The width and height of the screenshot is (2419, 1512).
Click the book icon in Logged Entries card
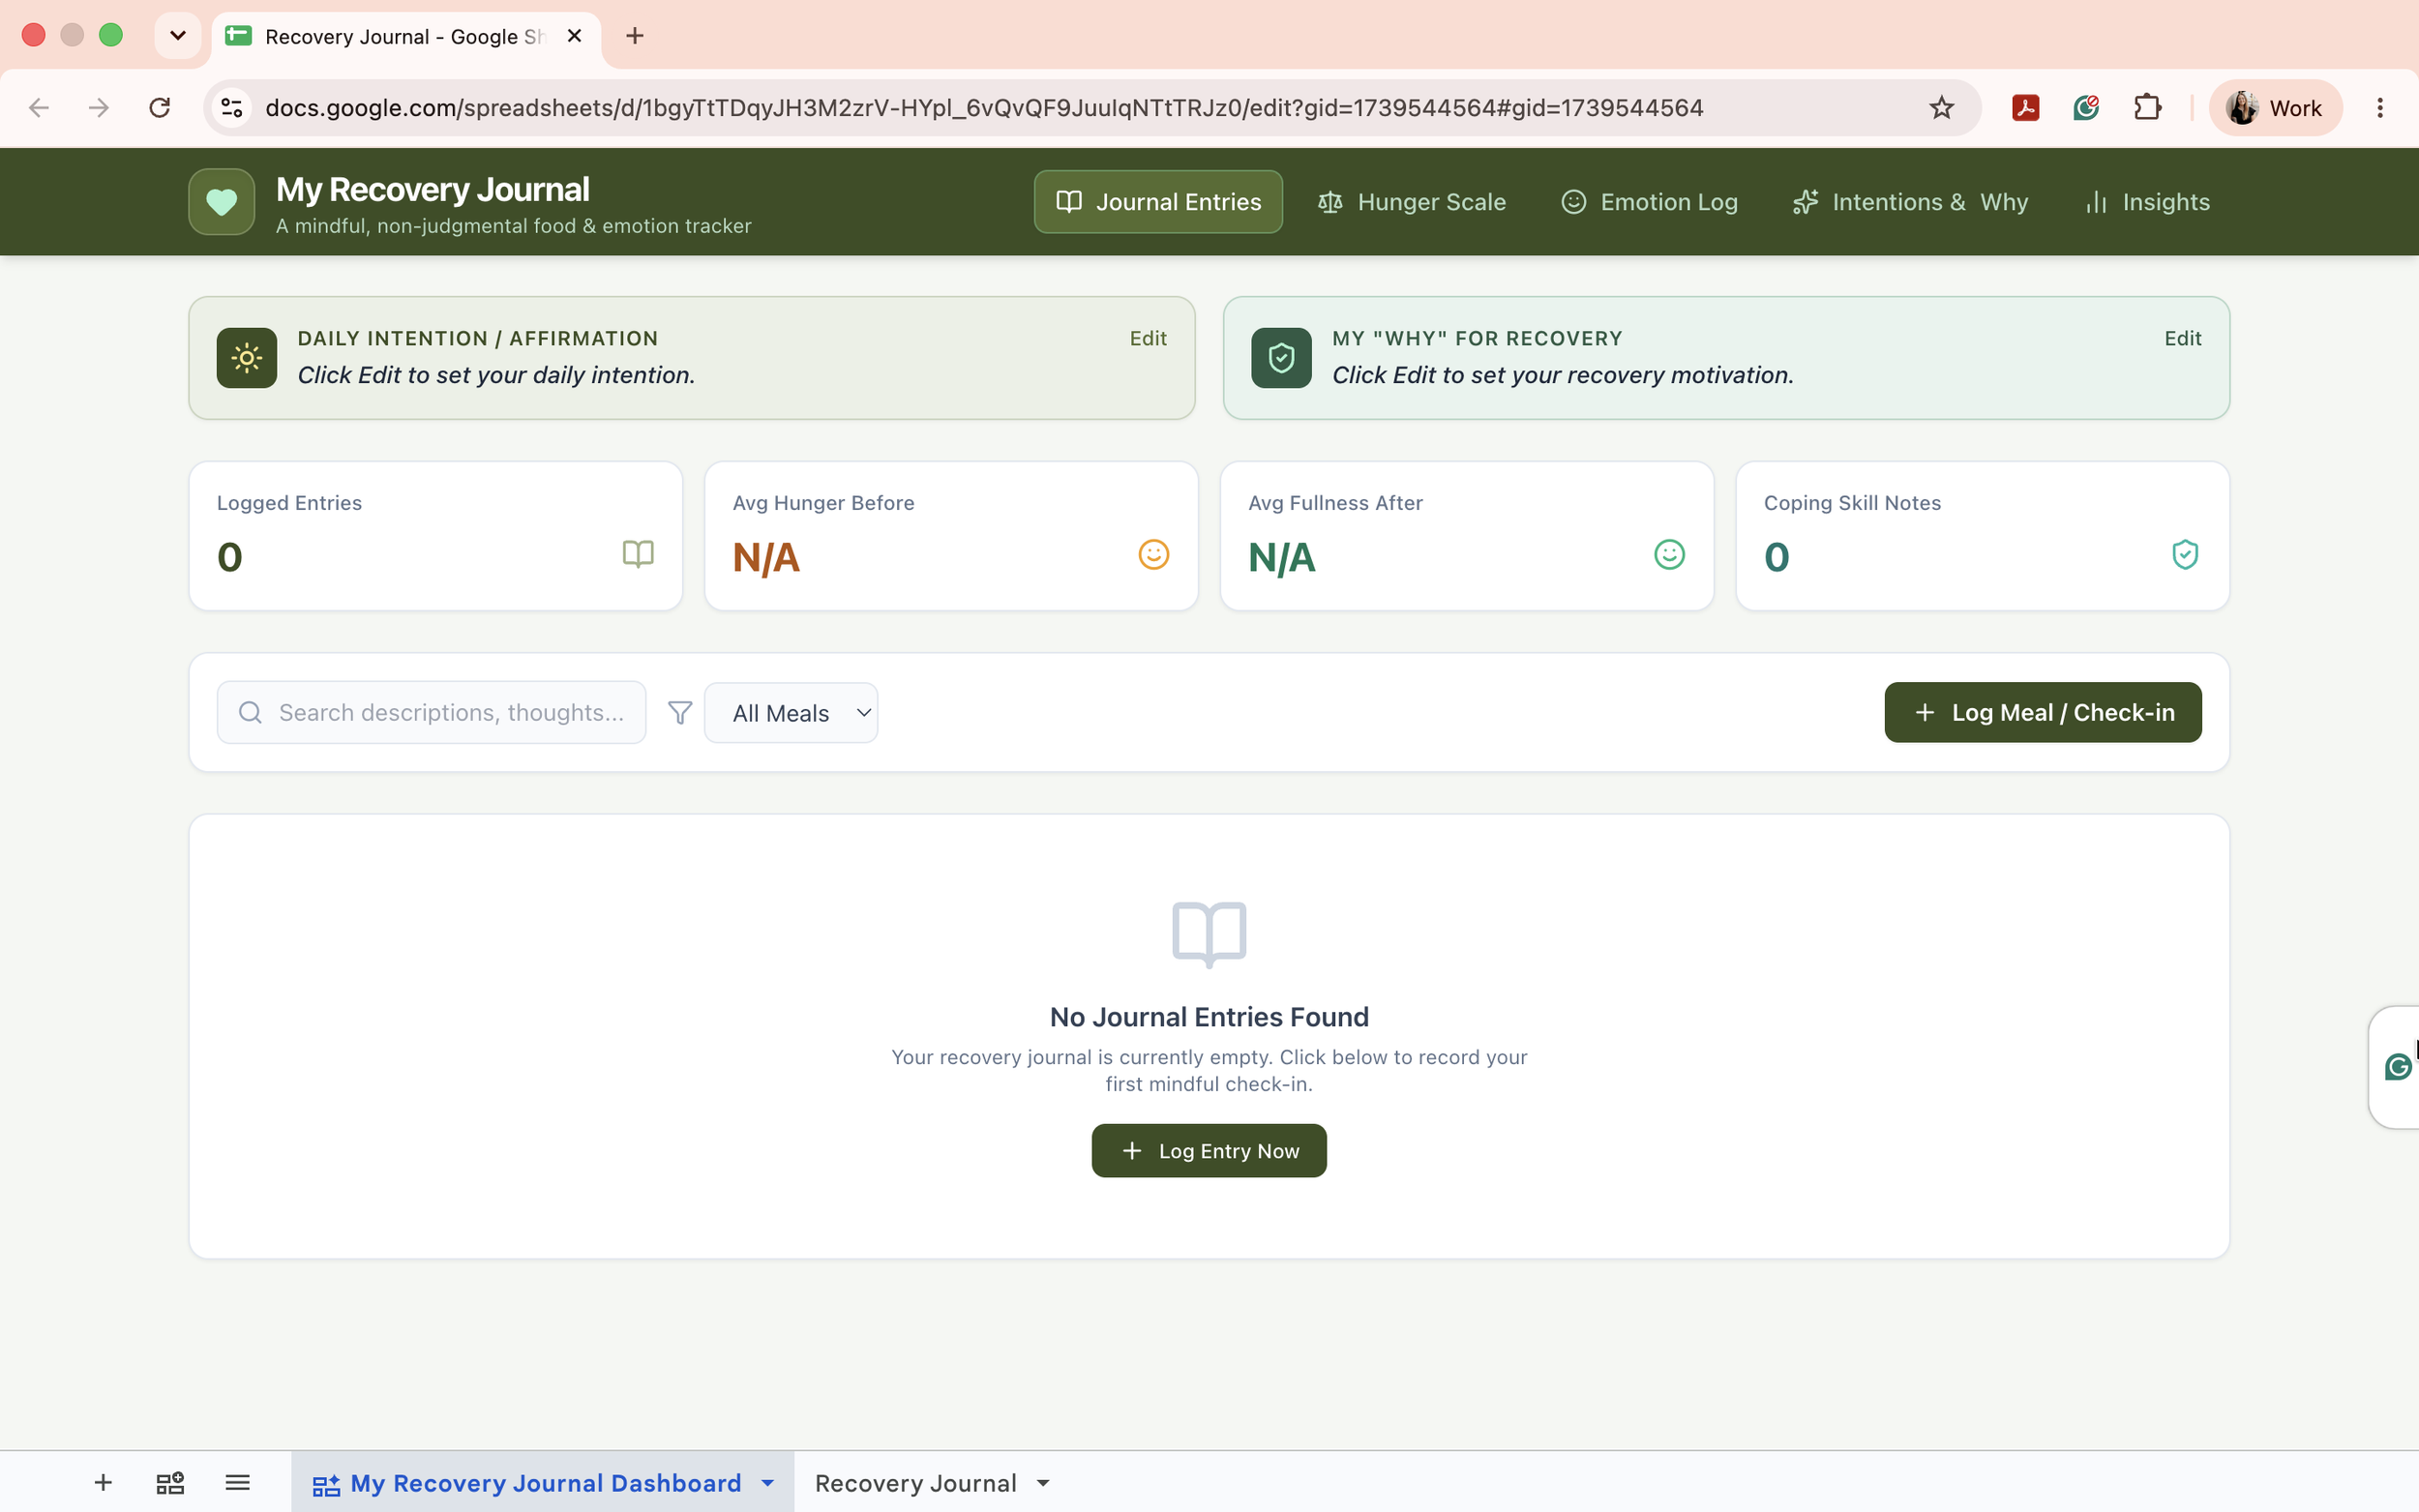pos(638,554)
